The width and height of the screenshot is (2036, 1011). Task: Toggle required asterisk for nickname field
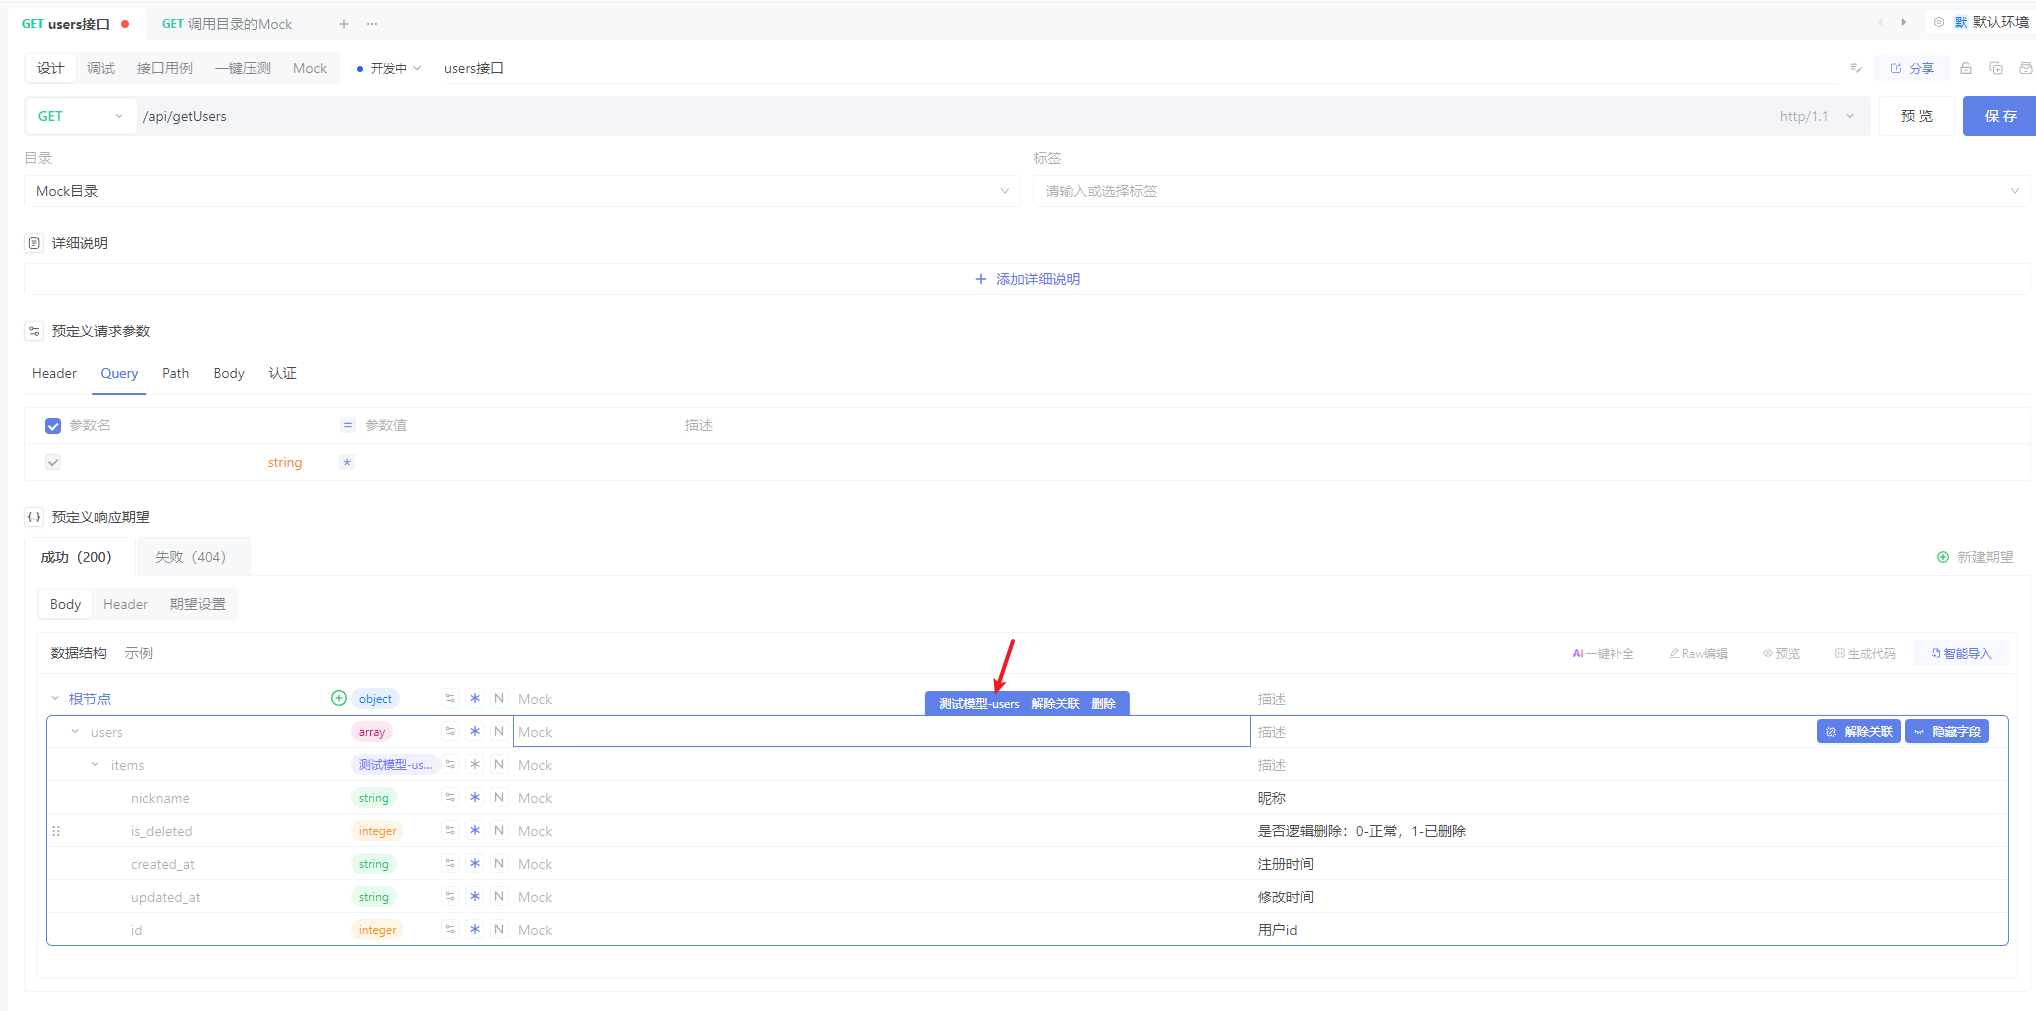coord(475,797)
